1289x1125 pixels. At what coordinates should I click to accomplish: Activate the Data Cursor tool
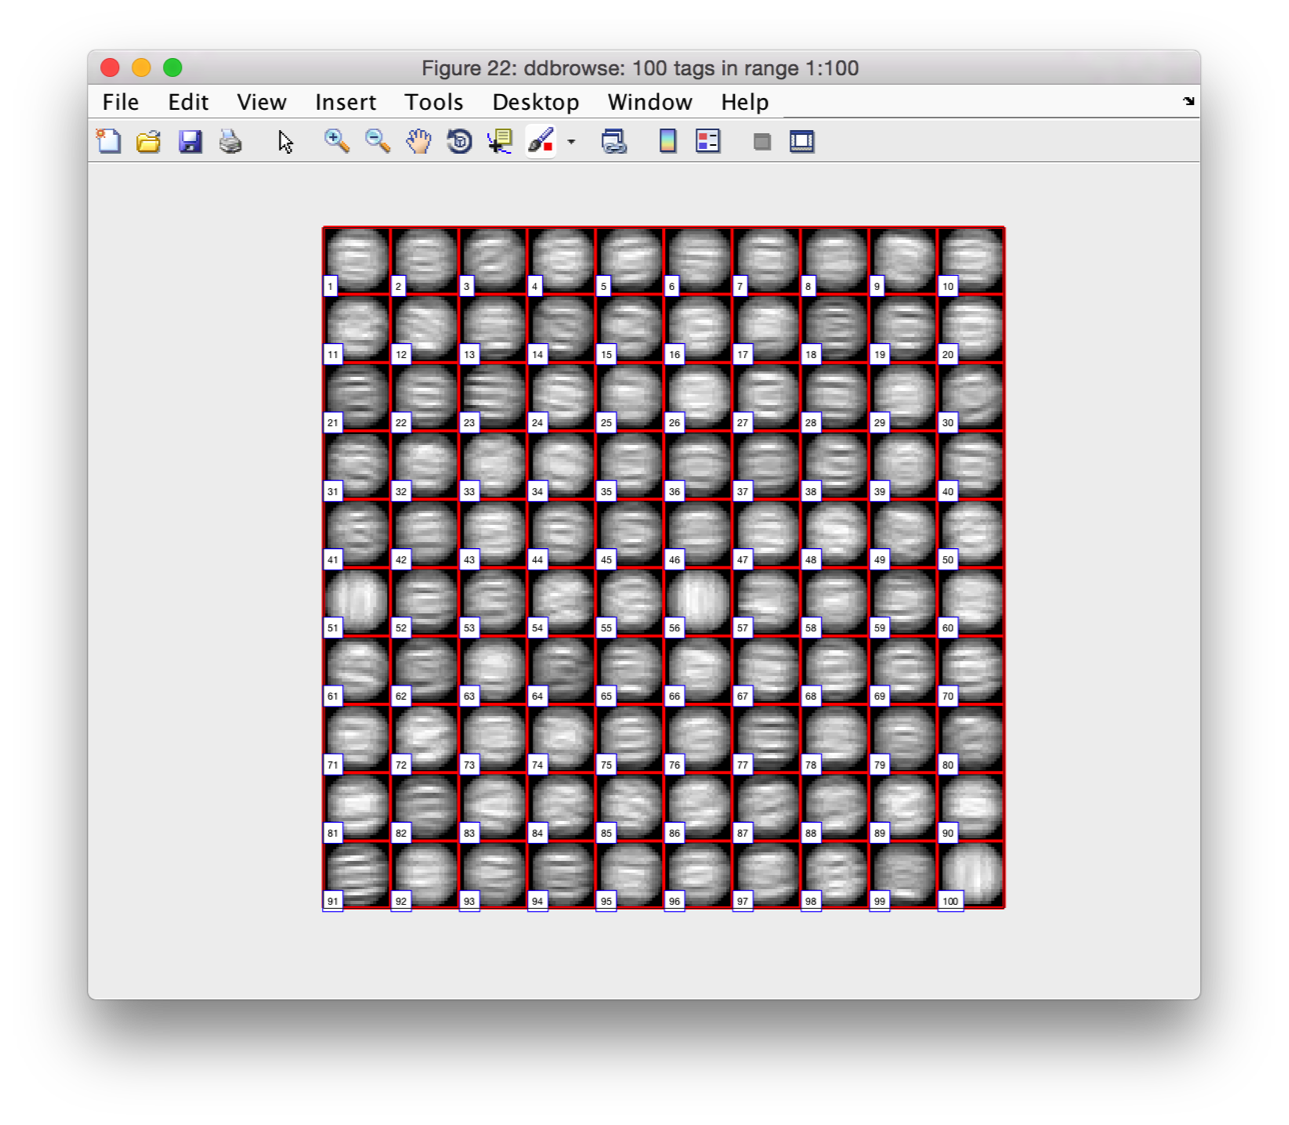coord(500,141)
